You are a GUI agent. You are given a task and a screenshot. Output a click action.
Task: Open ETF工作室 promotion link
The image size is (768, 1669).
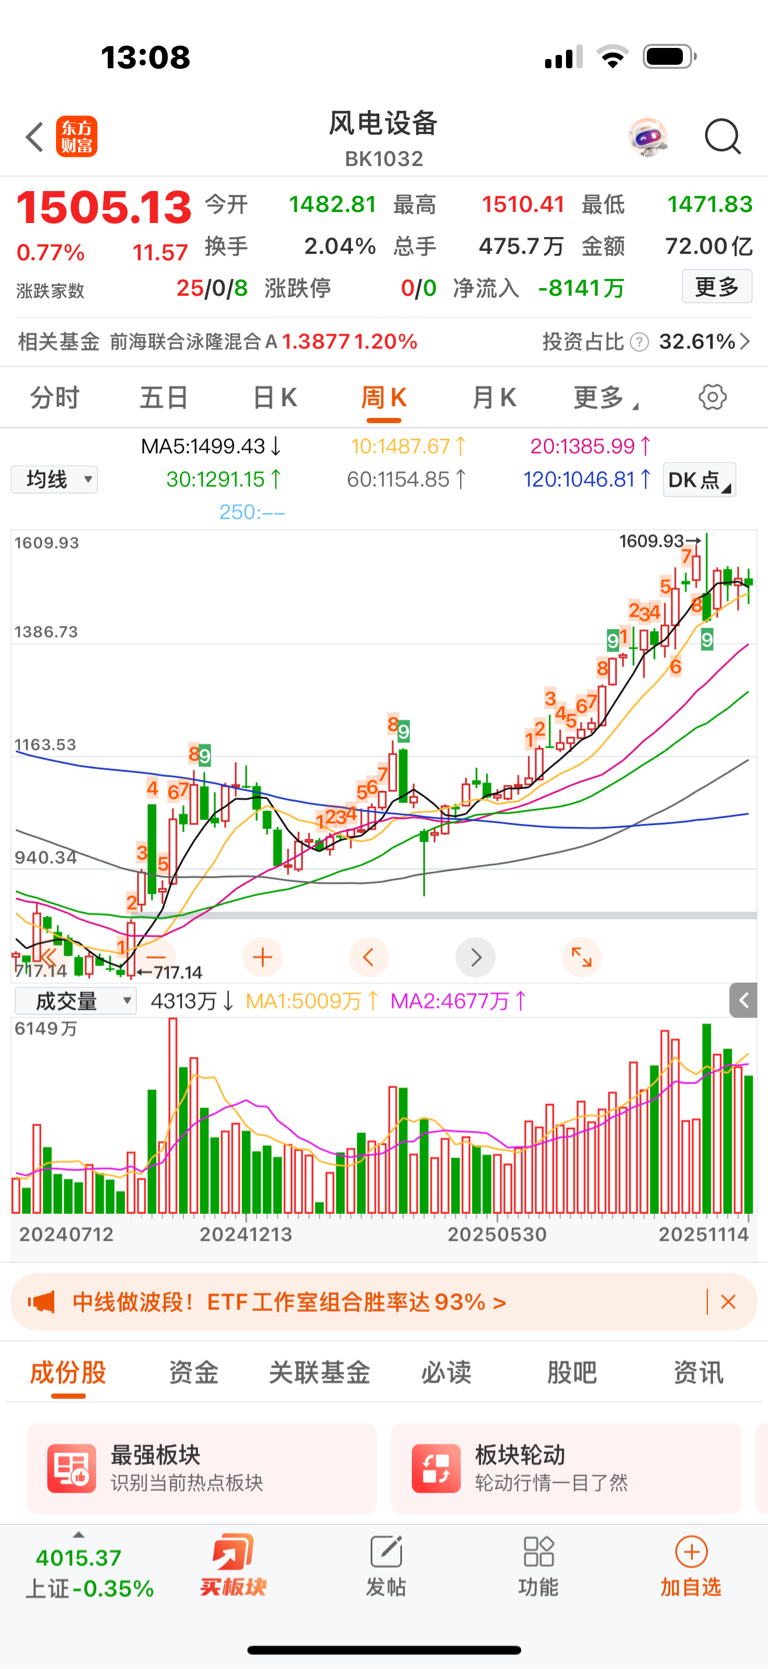(289, 1302)
